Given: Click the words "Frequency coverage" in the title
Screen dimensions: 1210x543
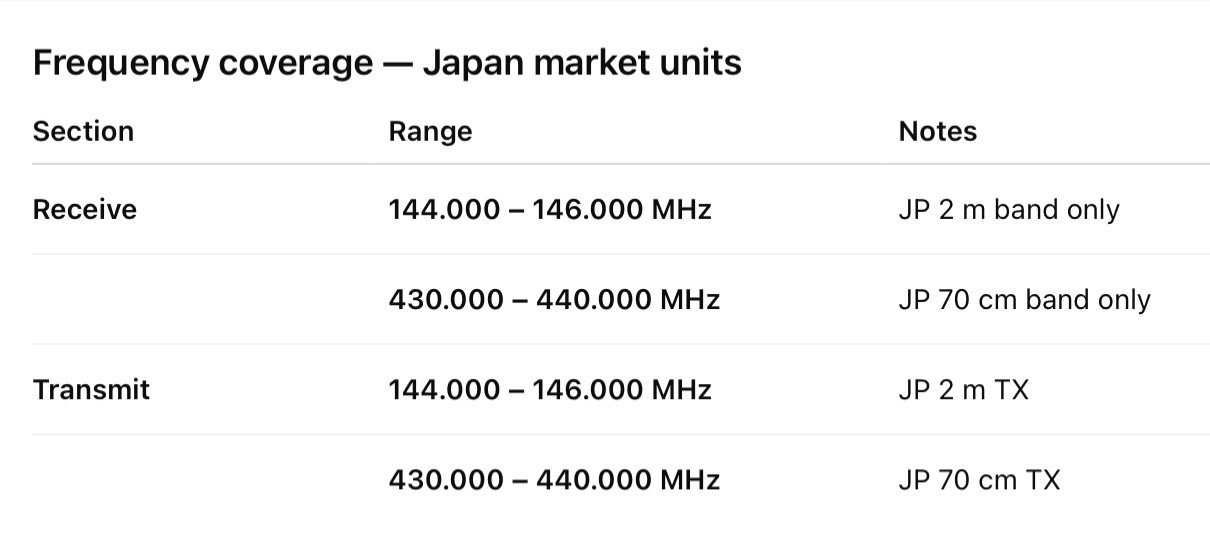Looking at the screenshot, I should 202,64.
